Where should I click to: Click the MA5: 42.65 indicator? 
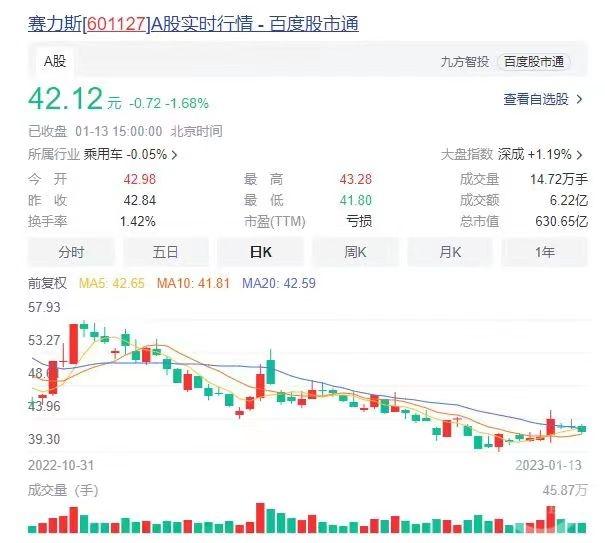click(x=112, y=283)
